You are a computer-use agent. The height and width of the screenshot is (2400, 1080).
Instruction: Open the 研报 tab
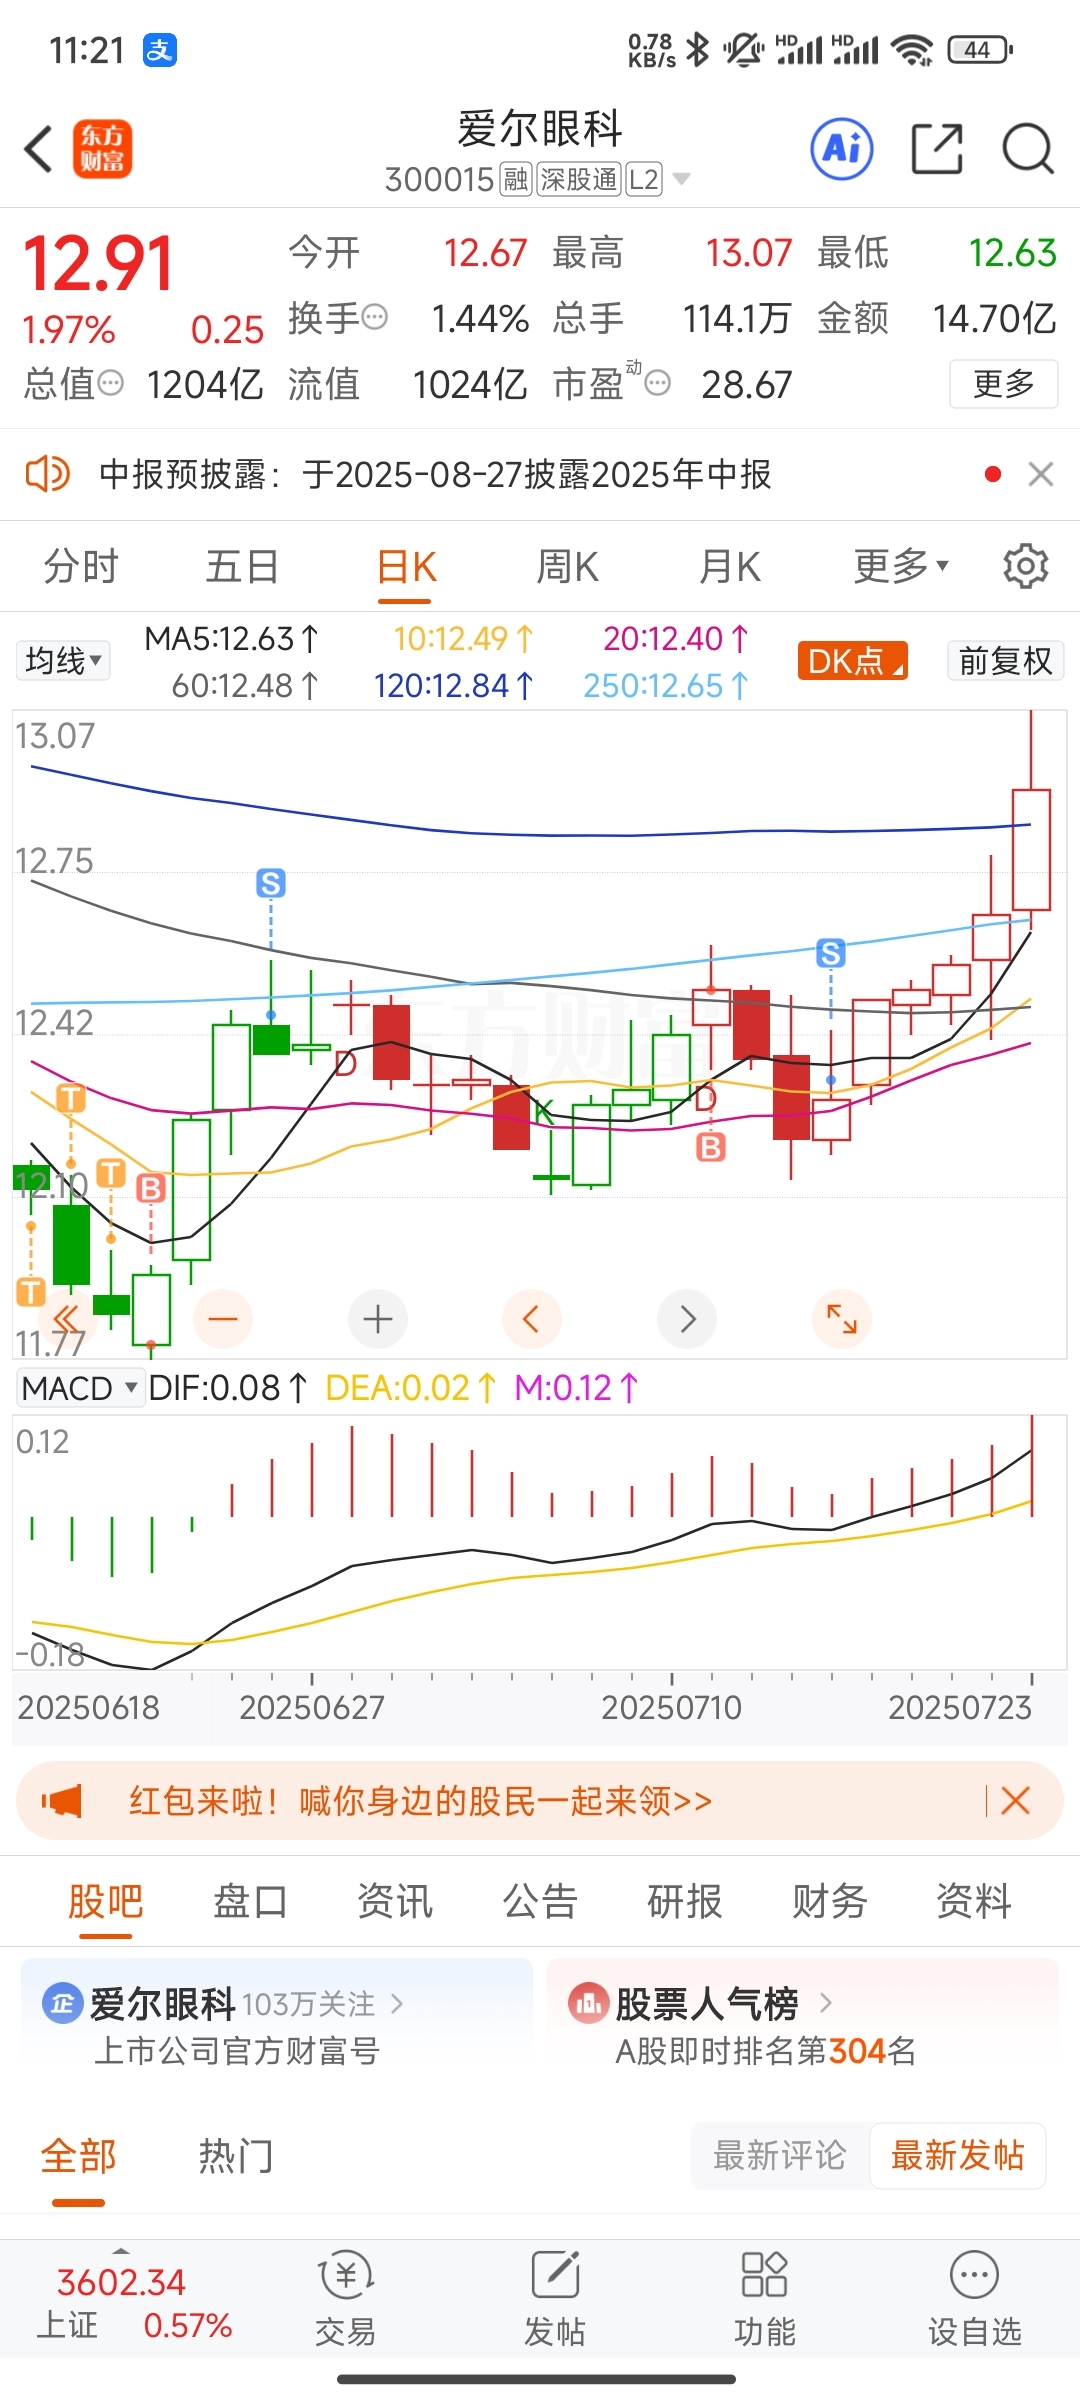click(x=685, y=1900)
